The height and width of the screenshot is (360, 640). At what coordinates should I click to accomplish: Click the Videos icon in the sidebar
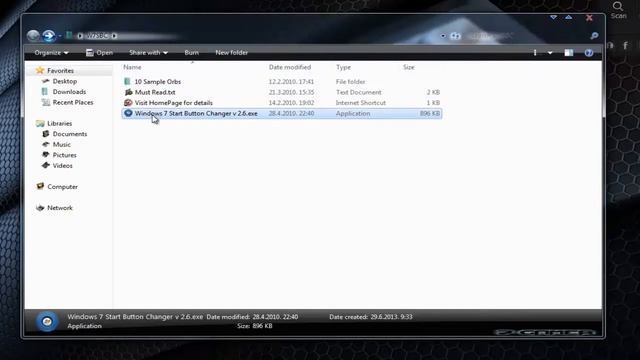tap(46, 165)
